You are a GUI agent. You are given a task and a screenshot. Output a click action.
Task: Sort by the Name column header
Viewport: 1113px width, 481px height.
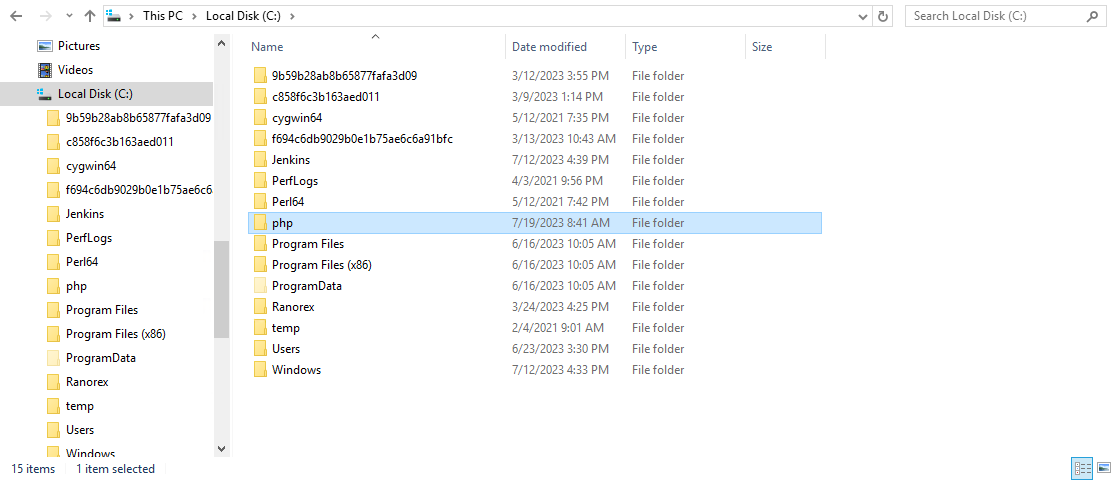click(267, 47)
